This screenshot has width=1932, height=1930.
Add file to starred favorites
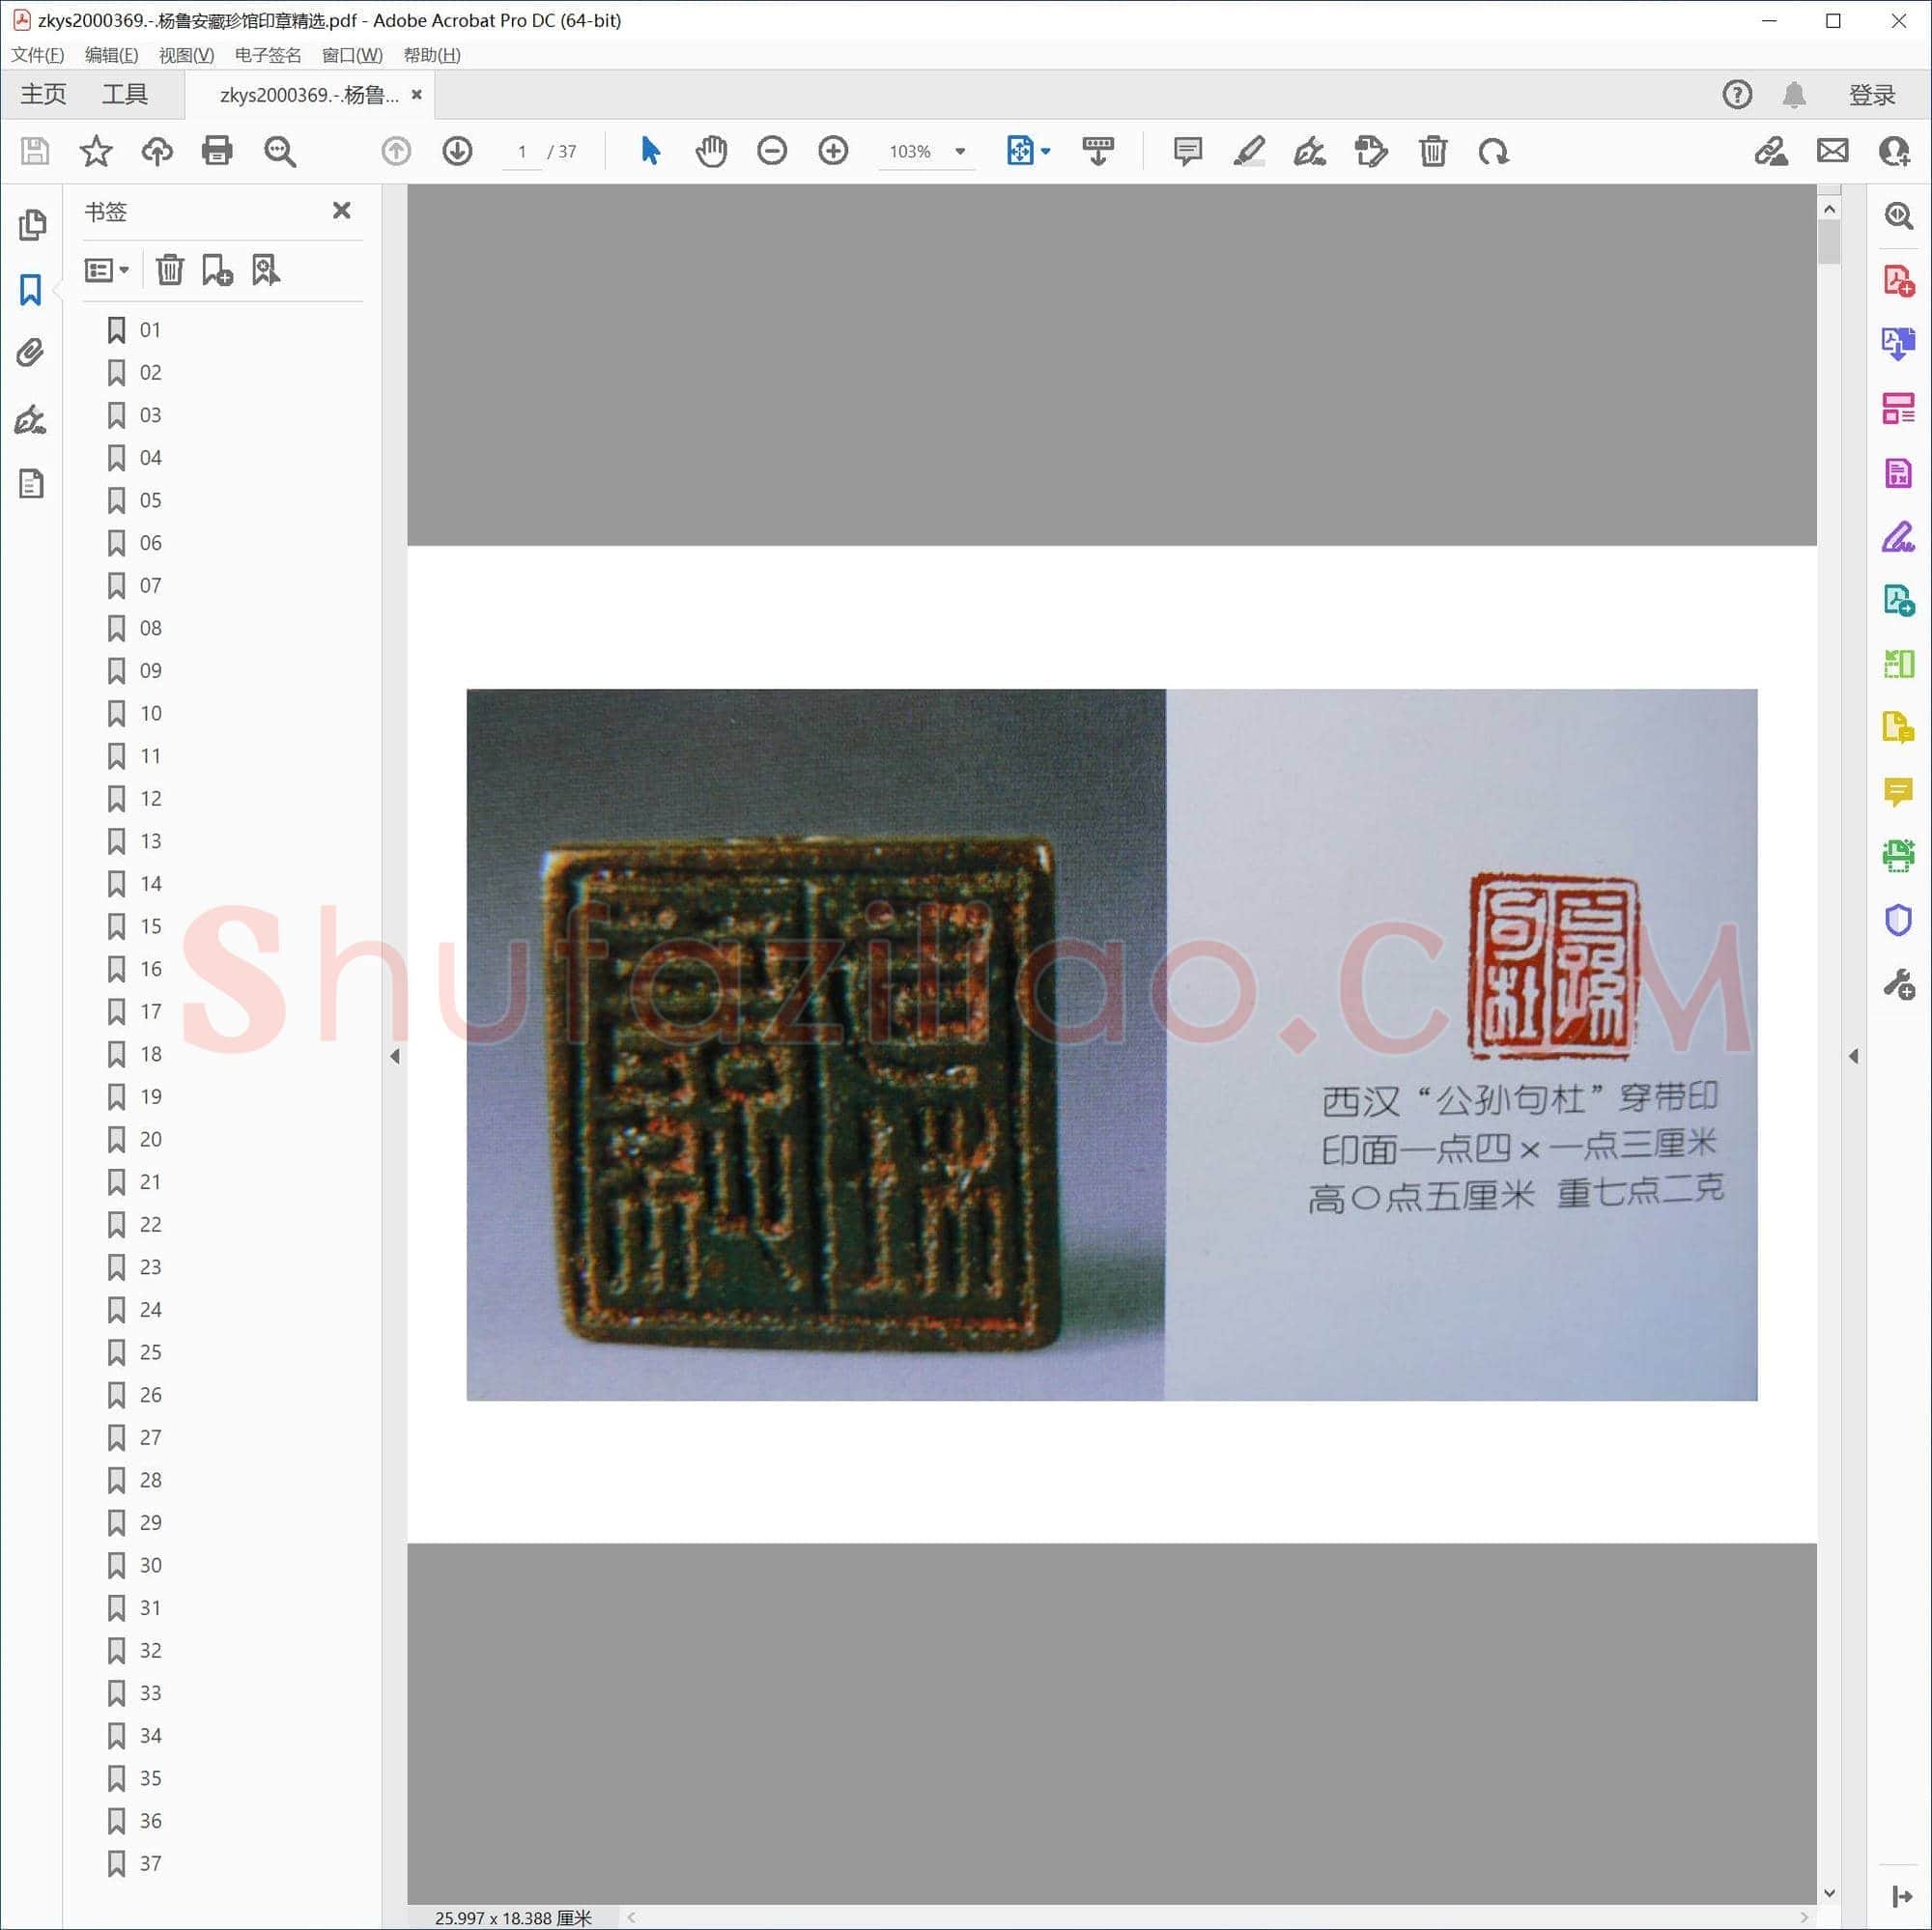(x=96, y=151)
